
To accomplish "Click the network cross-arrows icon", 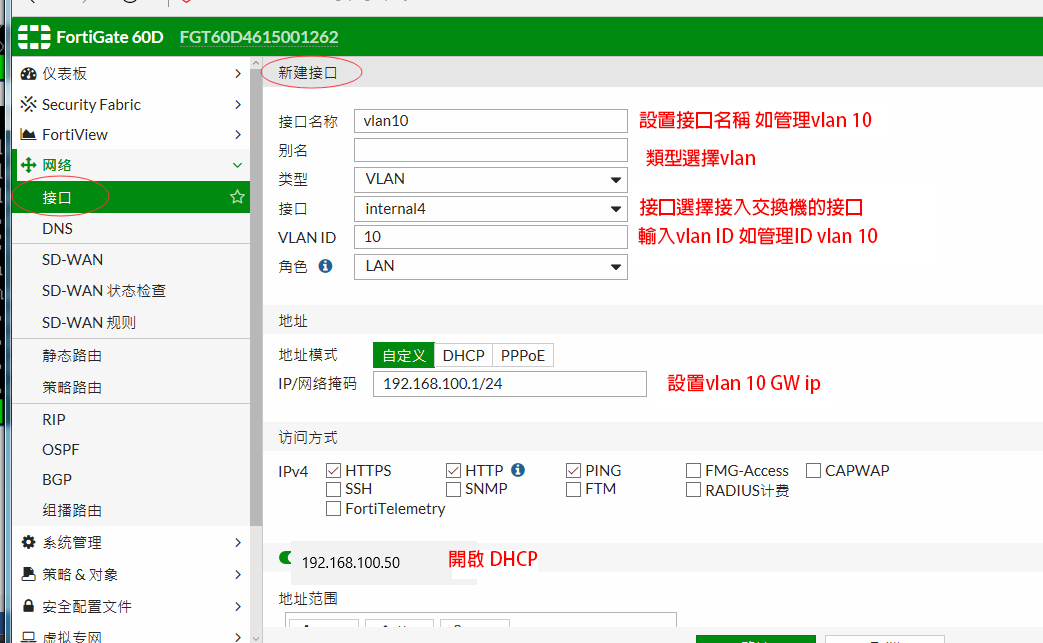I will coord(28,165).
